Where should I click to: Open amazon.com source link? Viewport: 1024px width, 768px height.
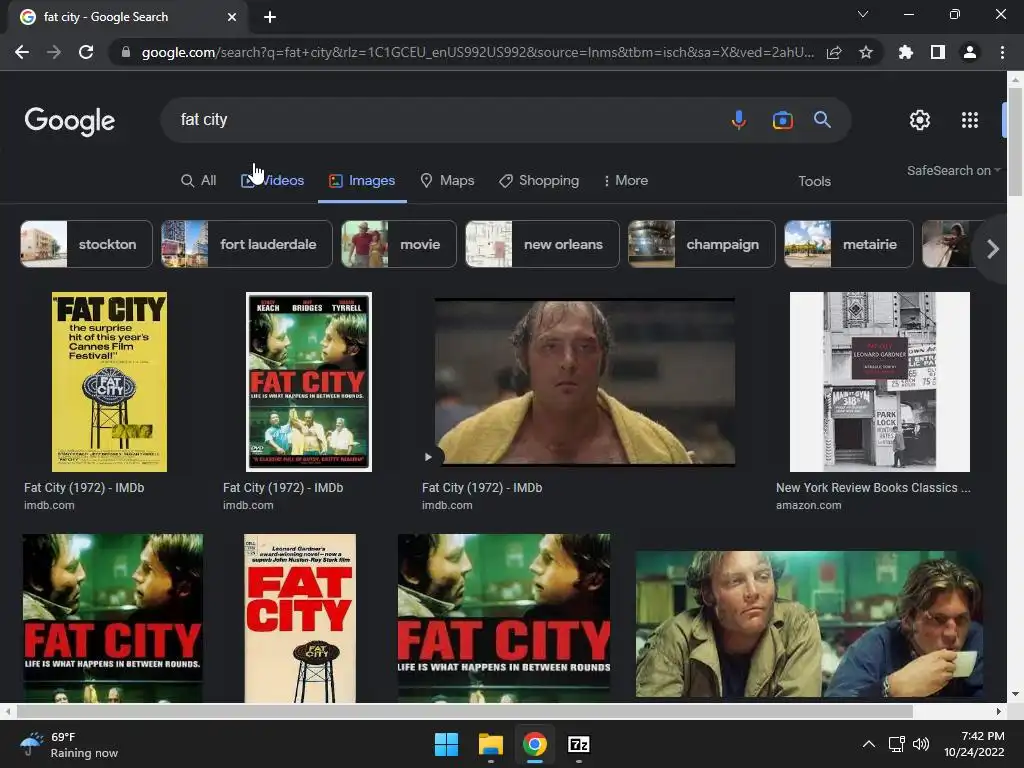point(808,505)
